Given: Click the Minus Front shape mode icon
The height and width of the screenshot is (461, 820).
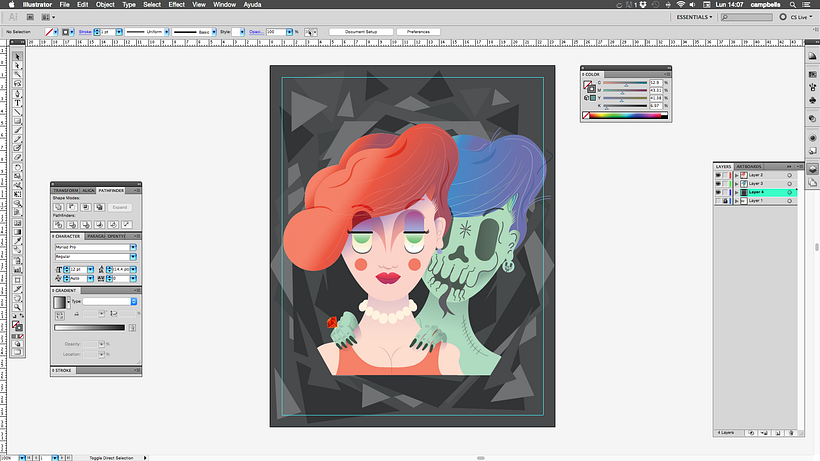Looking at the screenshot, I should click(72, 207).
